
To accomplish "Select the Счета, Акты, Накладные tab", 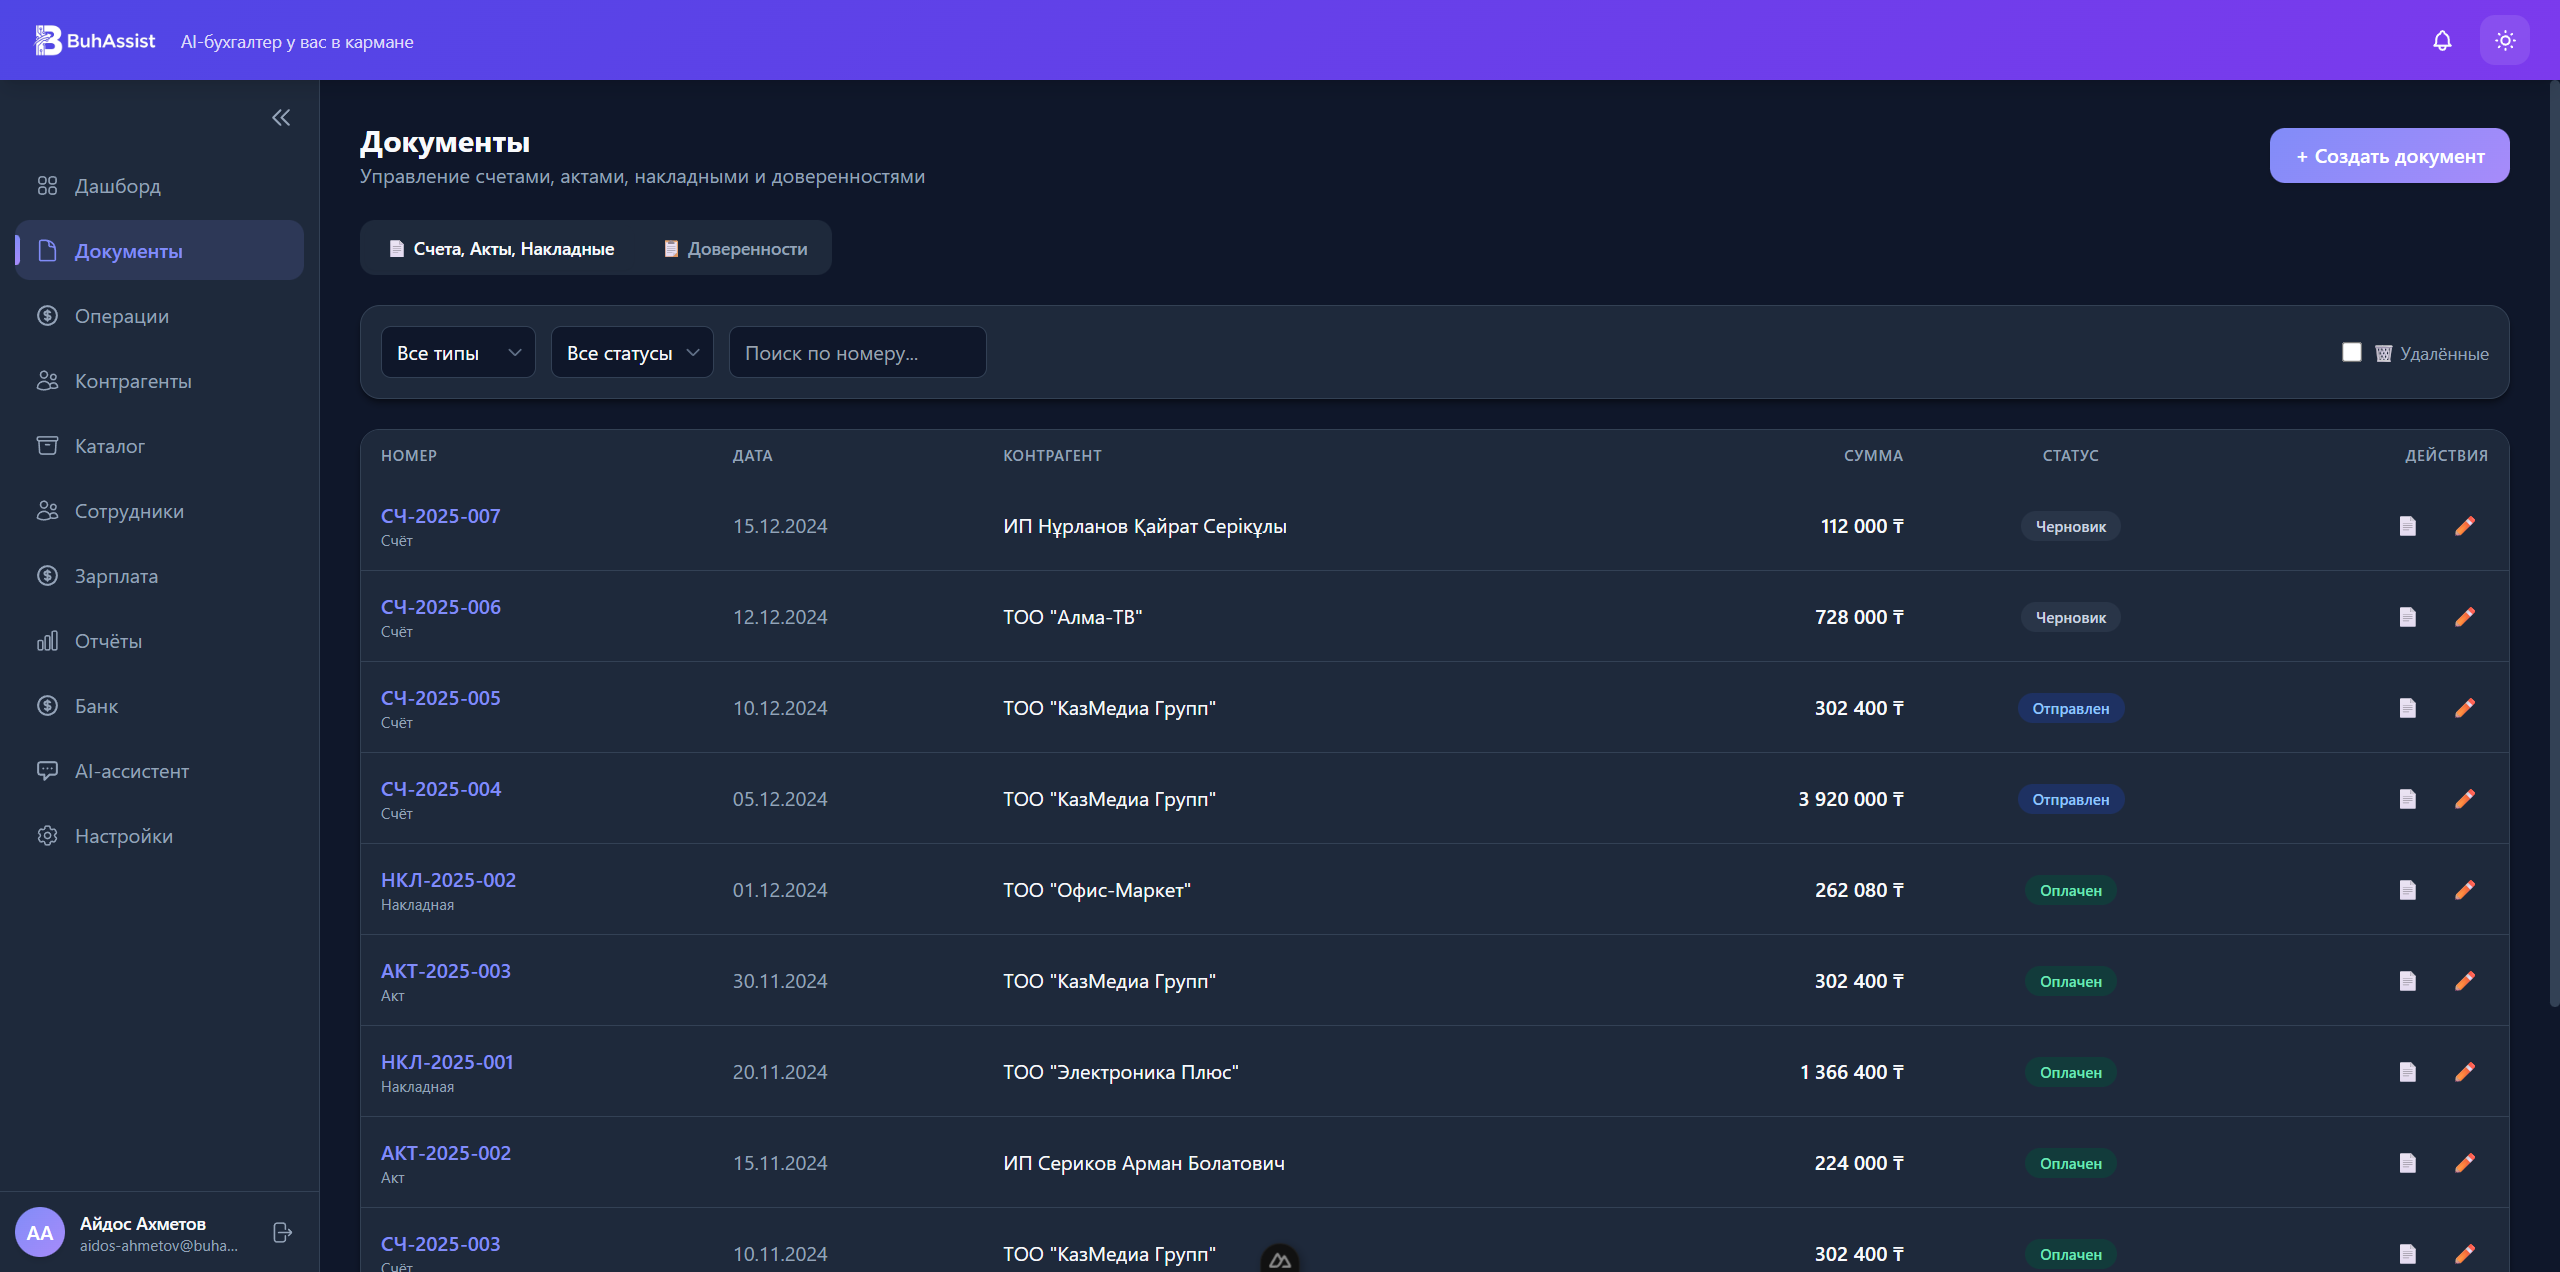I will [x=501, y=249].
